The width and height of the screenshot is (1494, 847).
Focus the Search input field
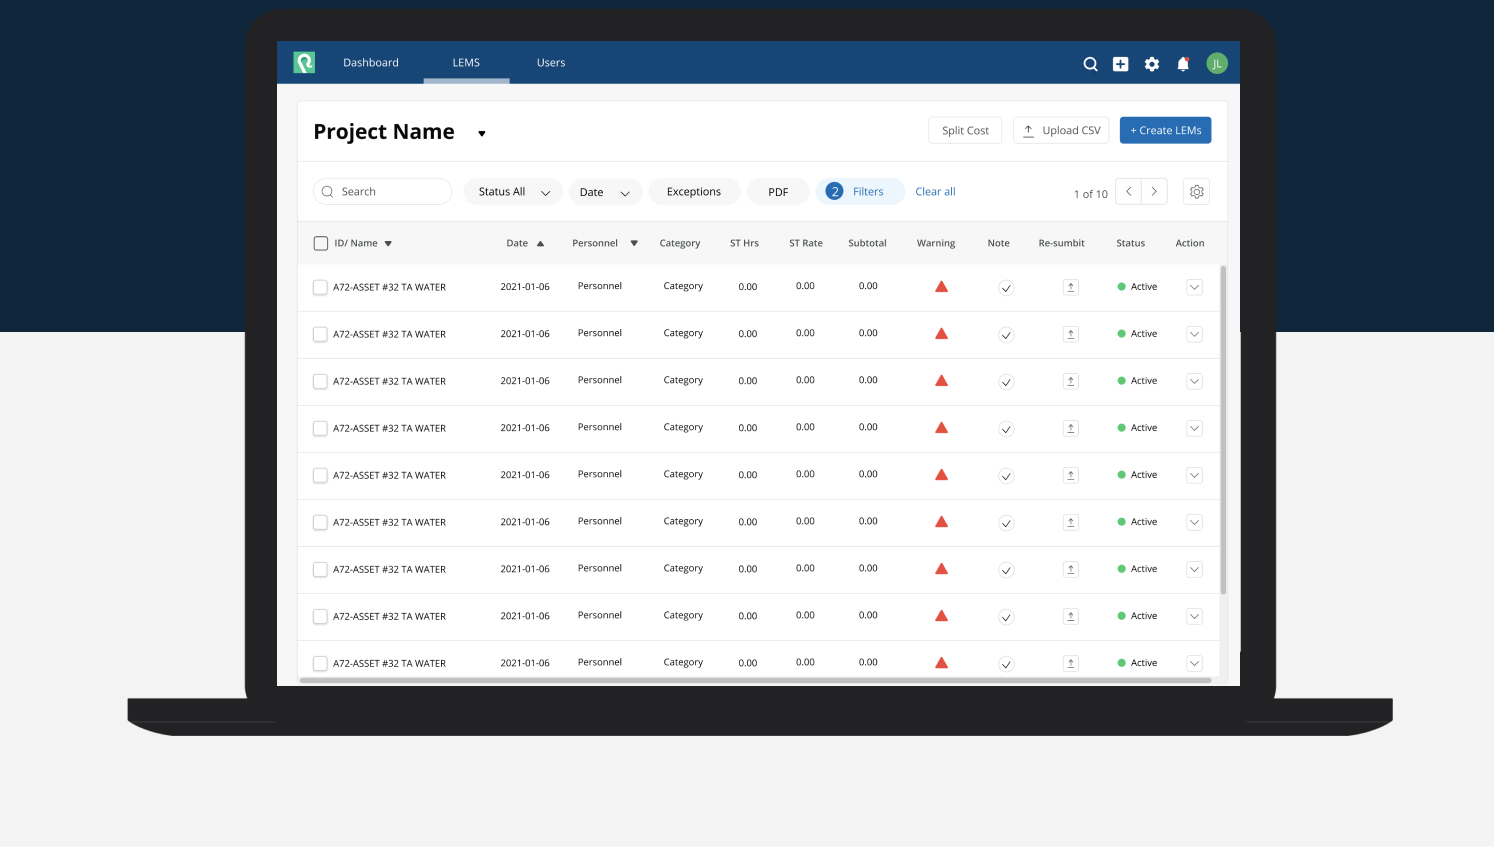click(383, 192)
